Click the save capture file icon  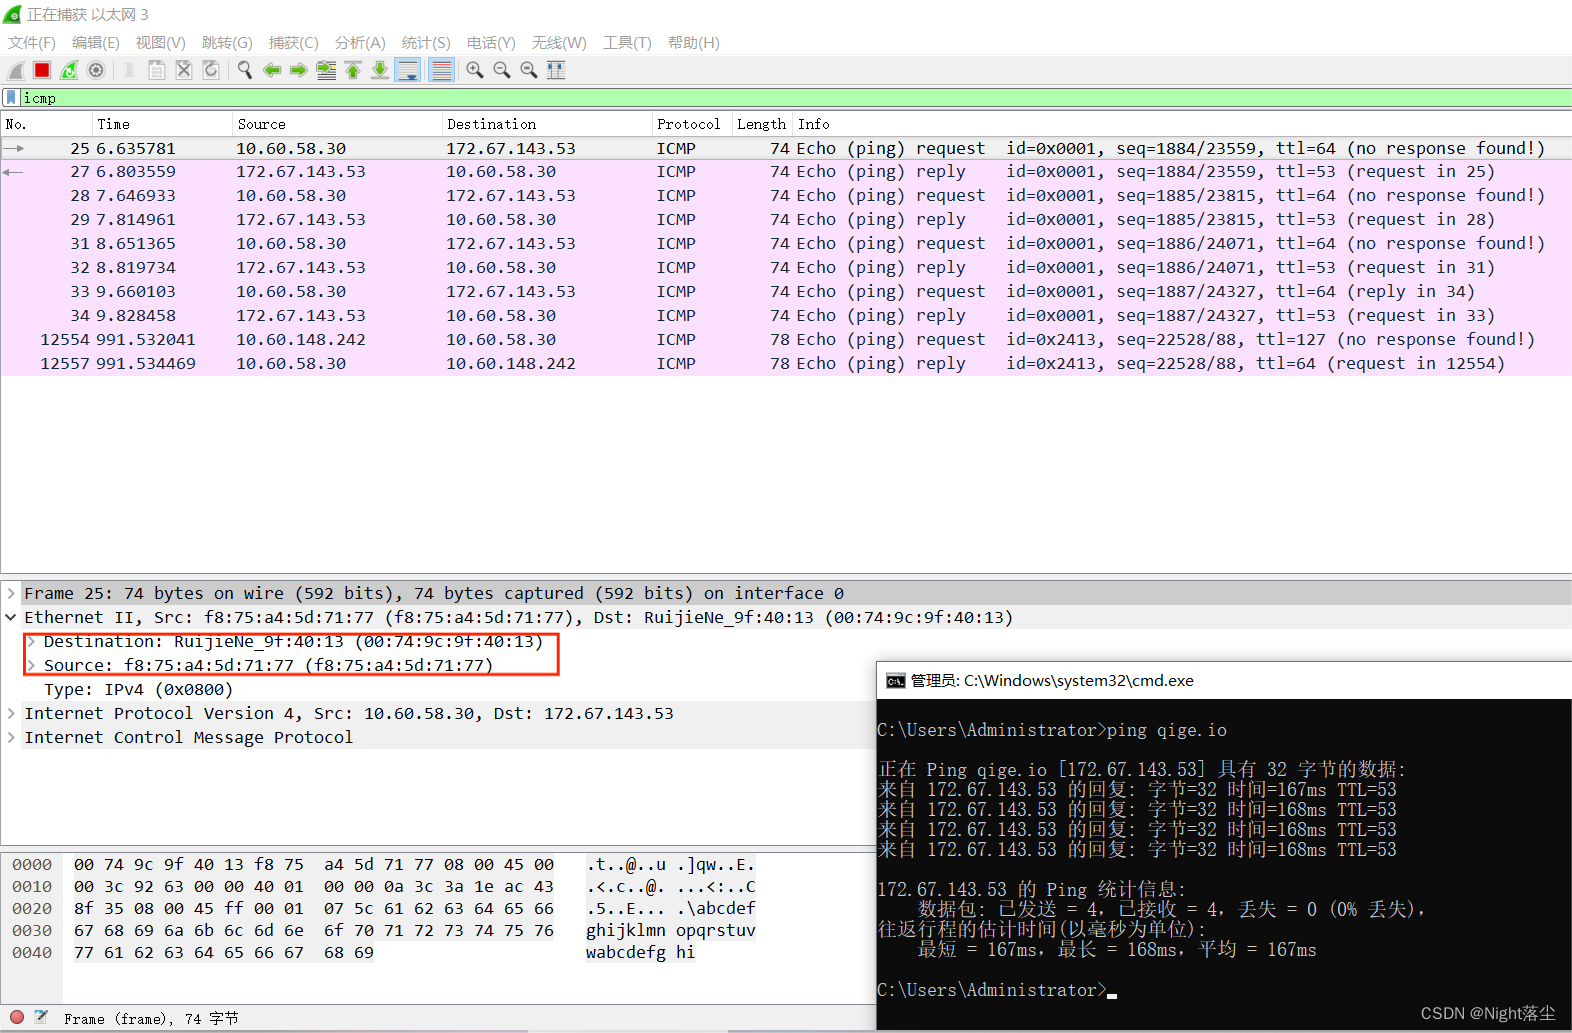[157, 70]
